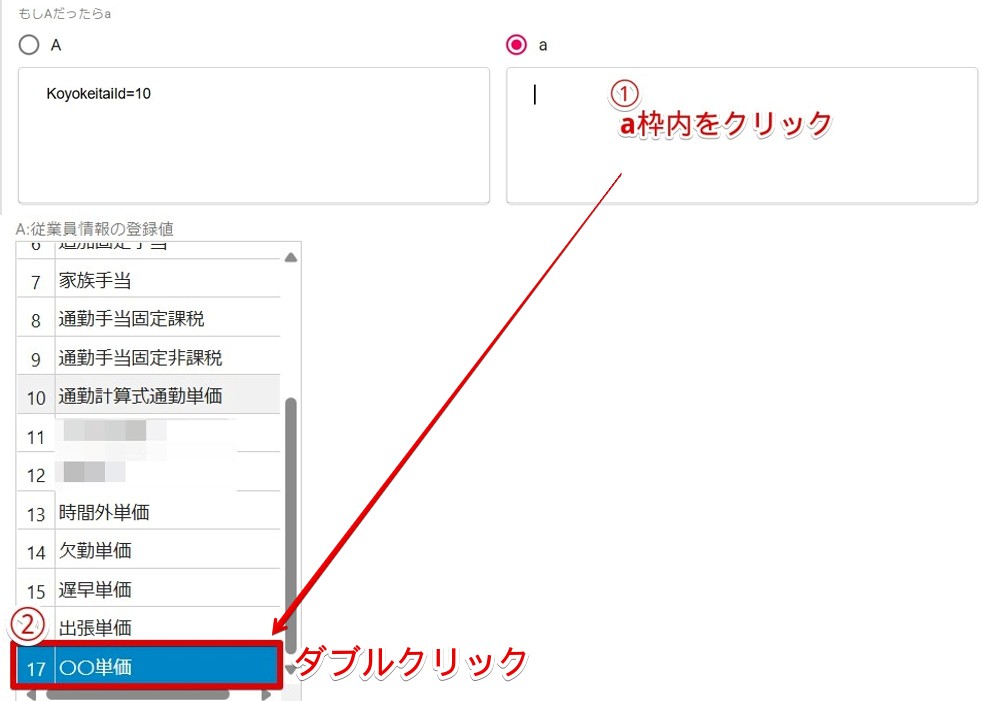Select row 13 時間外単価

coord(148,511)
